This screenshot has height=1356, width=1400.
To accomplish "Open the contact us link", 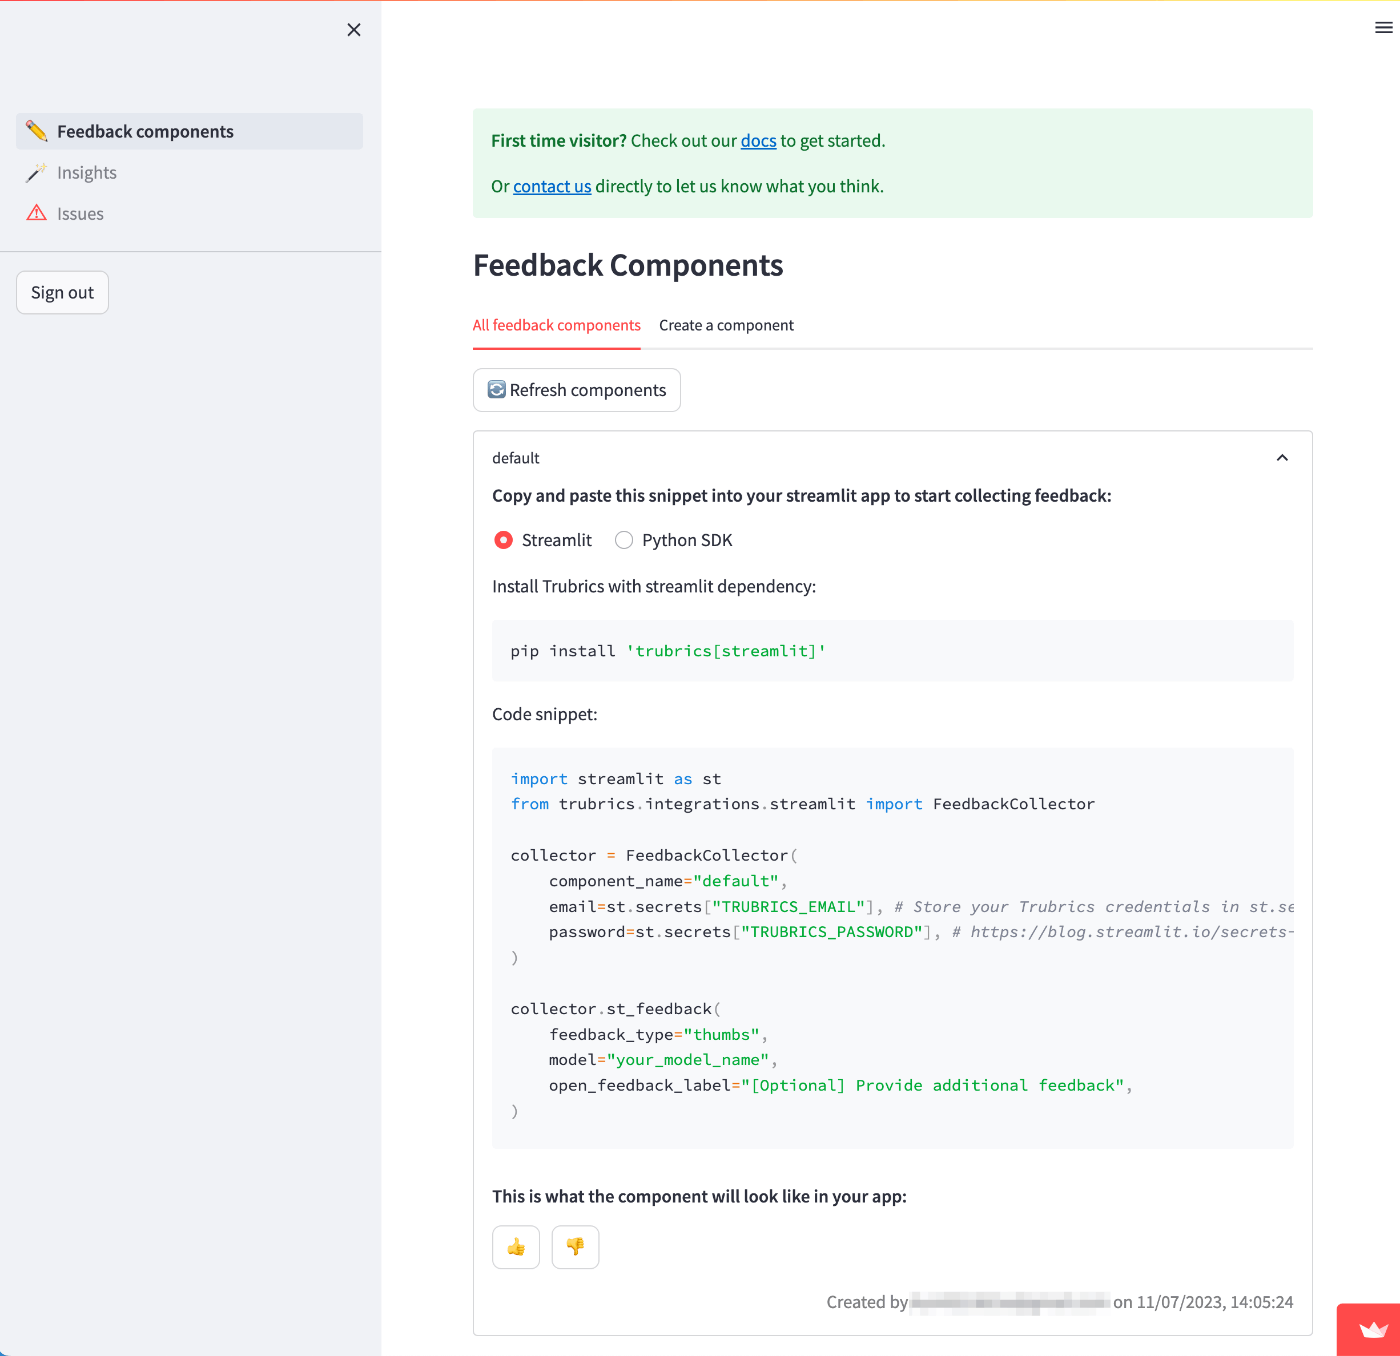I will pos(552,186).
